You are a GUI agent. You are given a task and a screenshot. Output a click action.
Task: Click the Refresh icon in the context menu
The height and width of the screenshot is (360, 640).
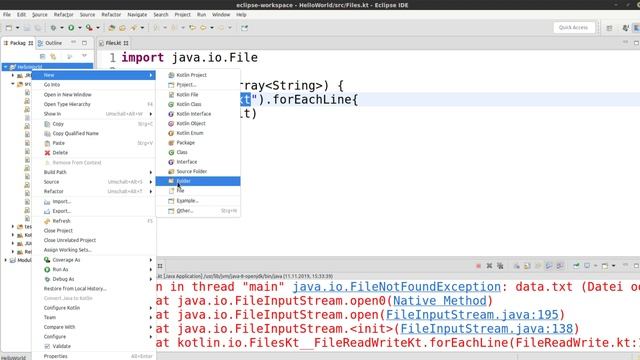tap(47, 221)
